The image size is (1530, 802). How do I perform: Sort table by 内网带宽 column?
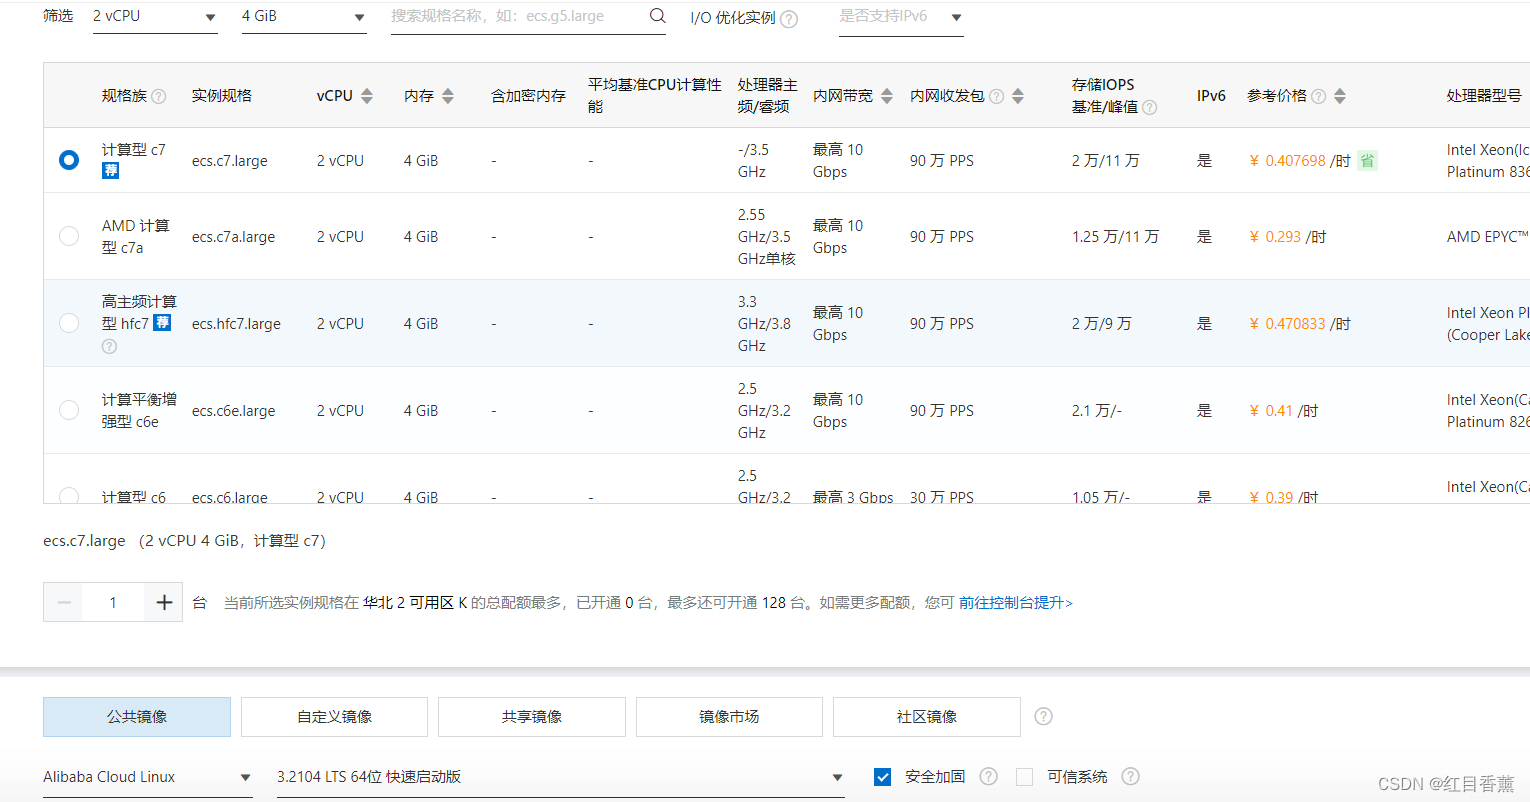pos(887,96)
